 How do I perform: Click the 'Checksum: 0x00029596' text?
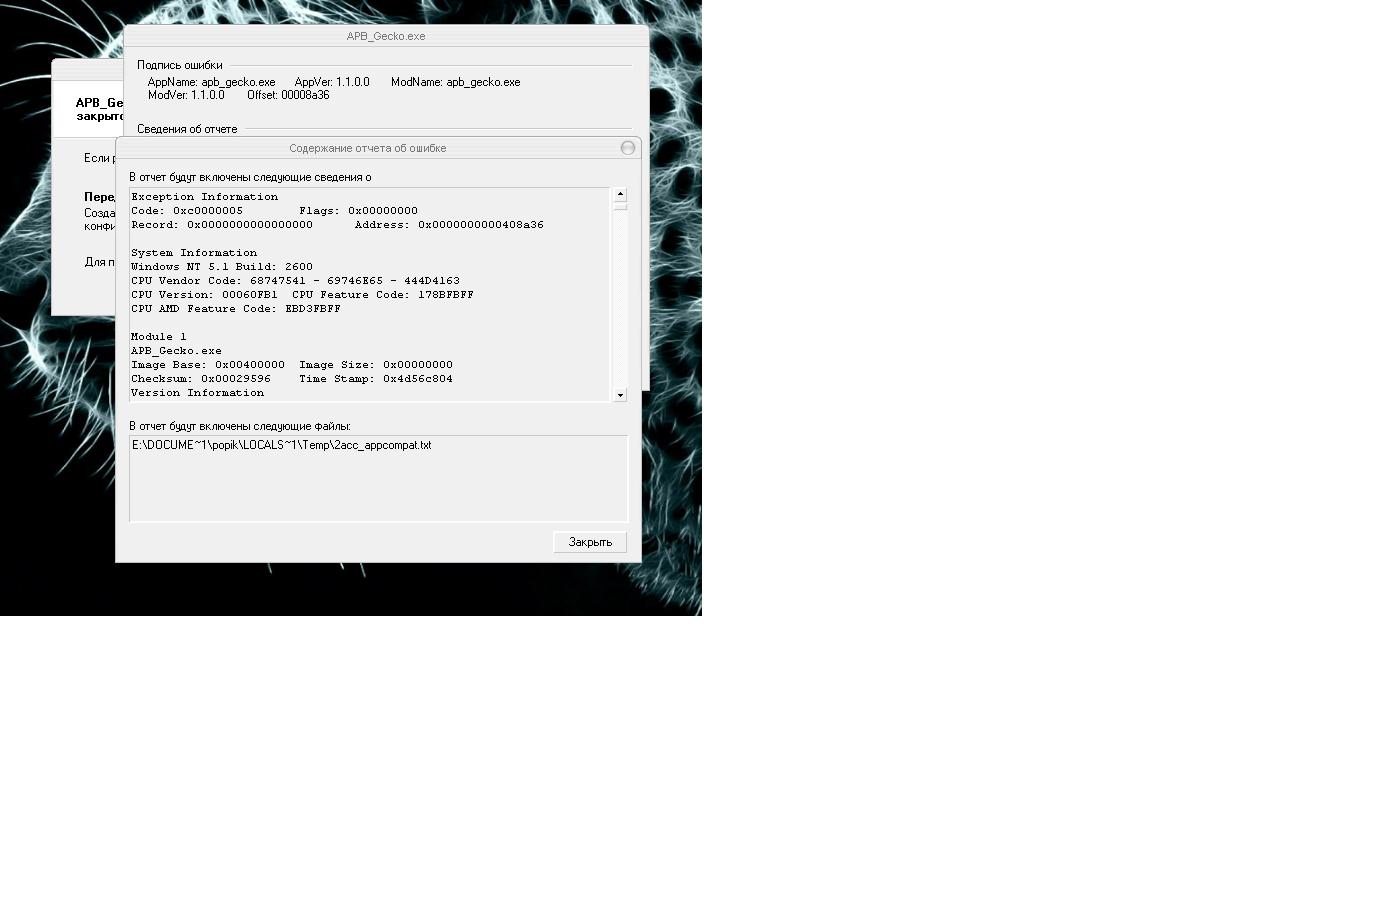coord(200,379)
